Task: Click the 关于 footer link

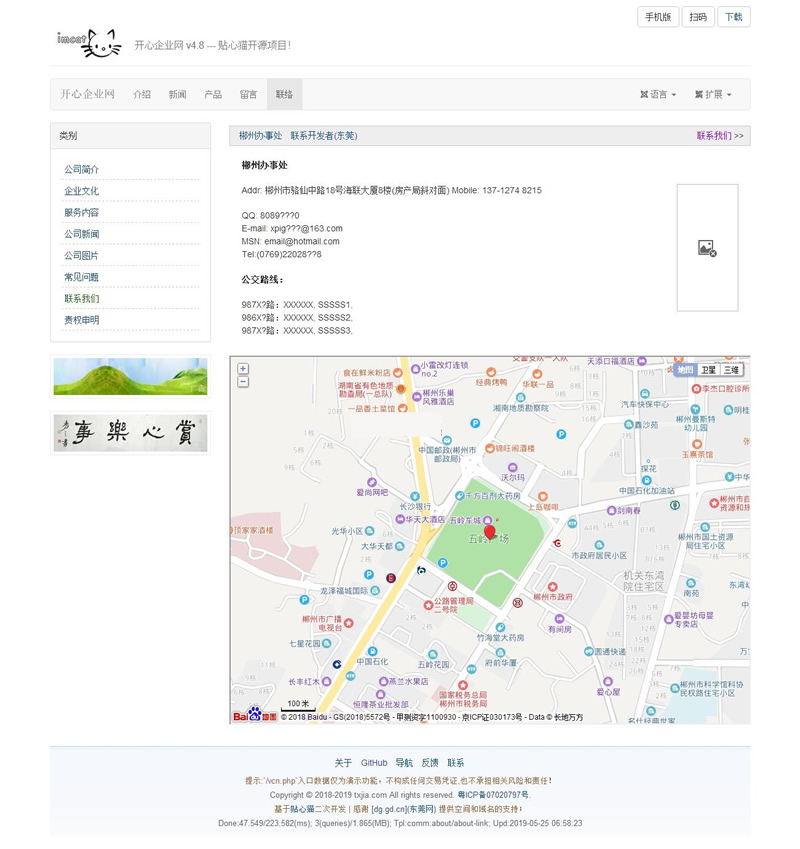Action: coord(343,763)
